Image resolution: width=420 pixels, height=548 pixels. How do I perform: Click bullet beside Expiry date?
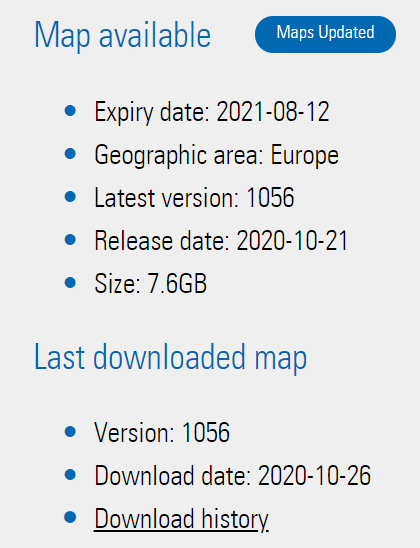click(70, 111)
